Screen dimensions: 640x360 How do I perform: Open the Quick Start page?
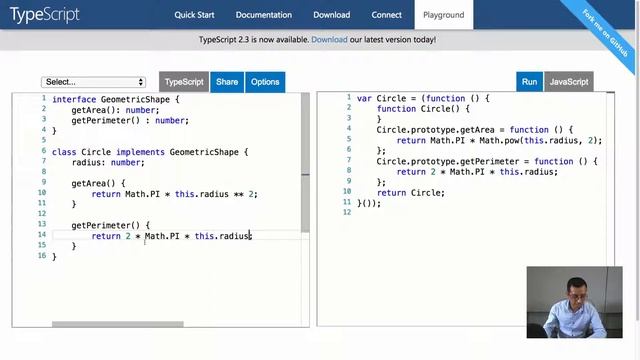tap(194, 15)
